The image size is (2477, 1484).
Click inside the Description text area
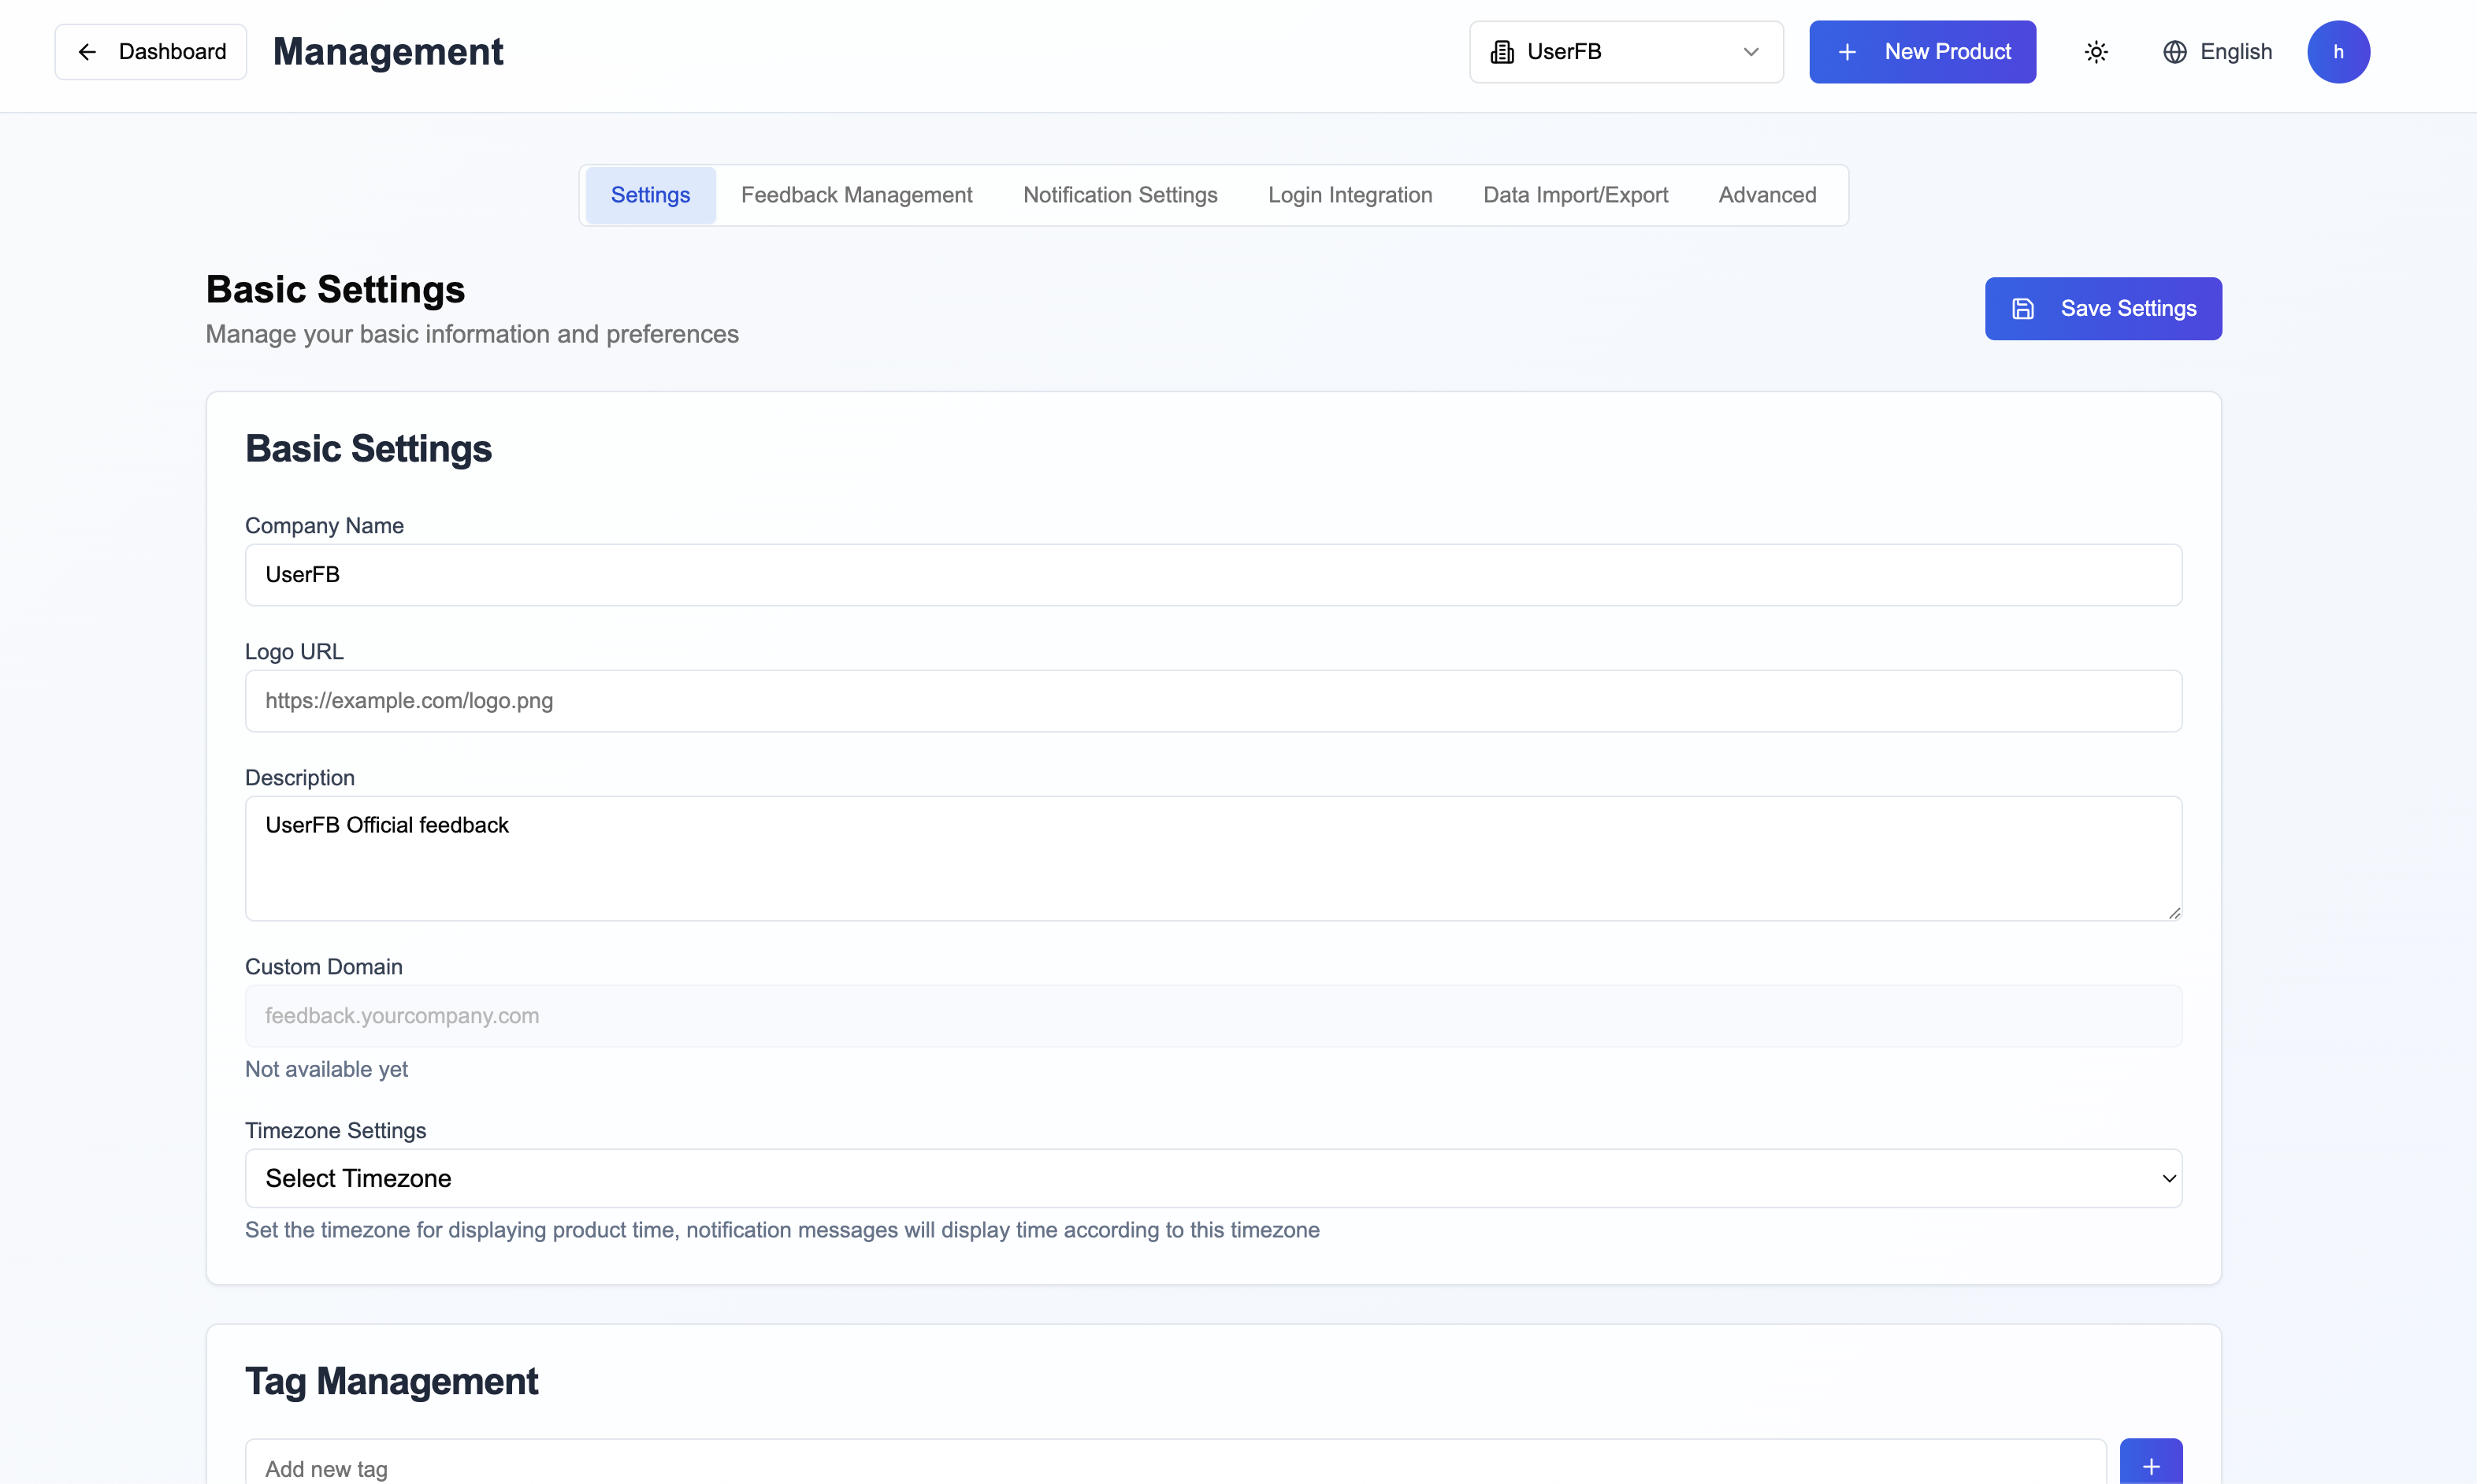coord(1212,858)
